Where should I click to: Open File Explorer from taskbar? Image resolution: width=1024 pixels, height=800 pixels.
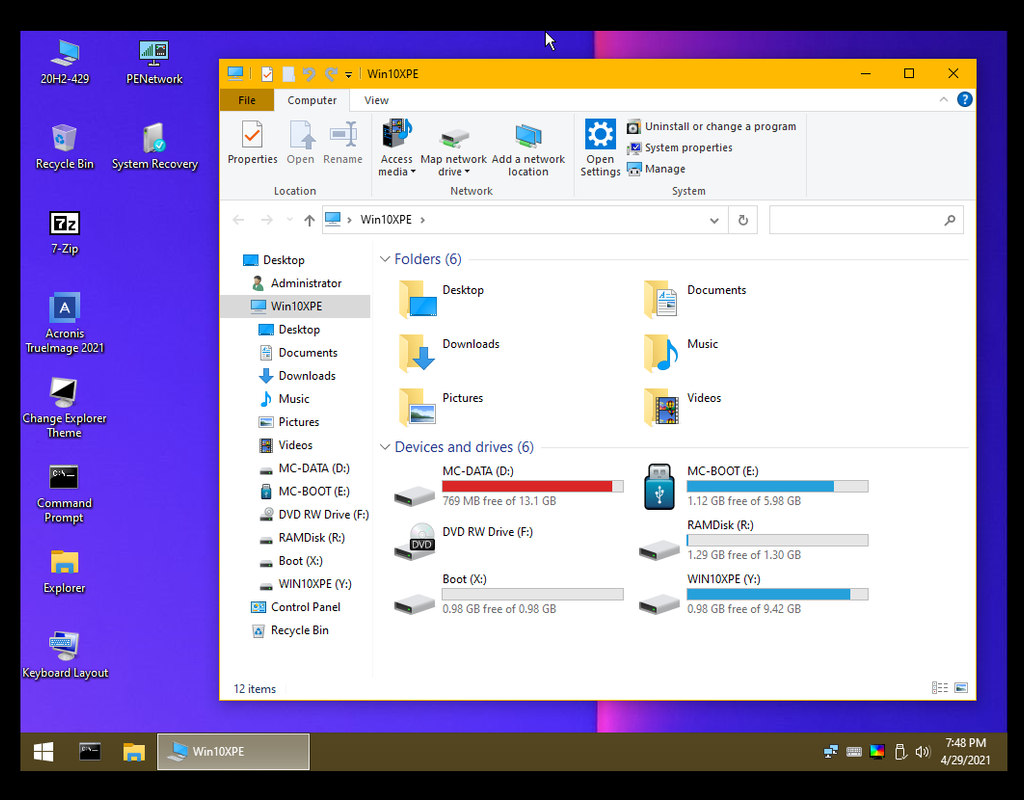(x=134, y=752)
